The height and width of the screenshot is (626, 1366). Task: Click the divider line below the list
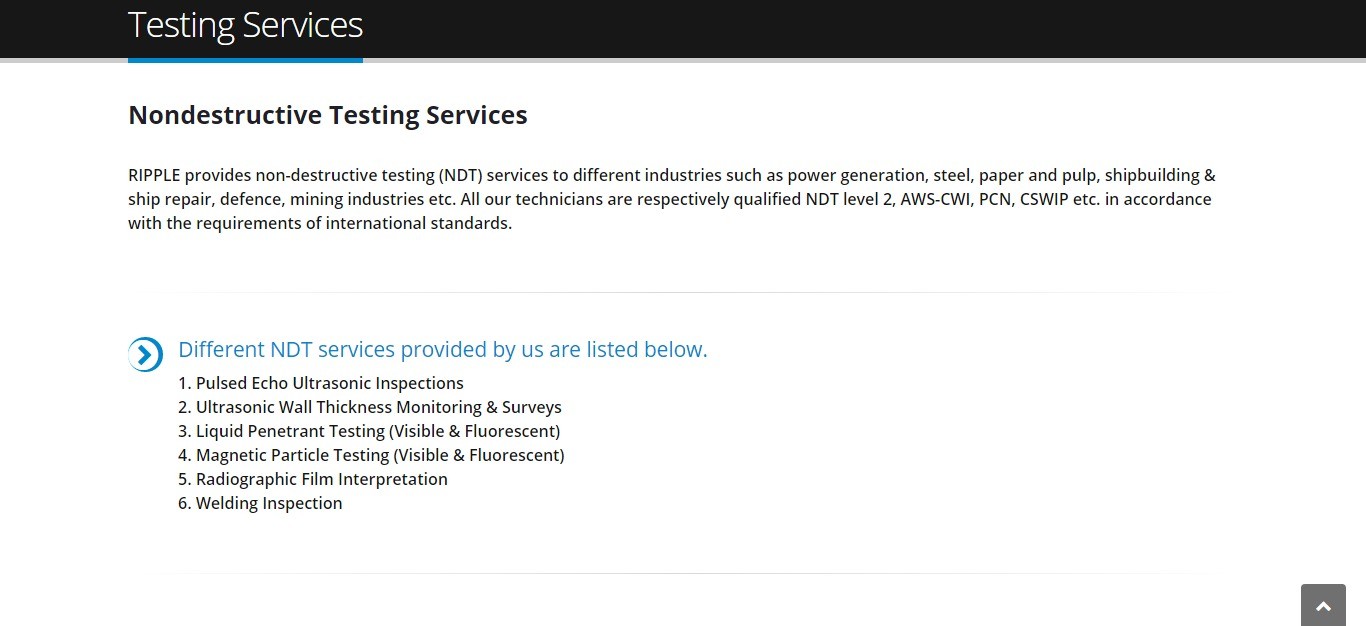[x=683, y=573]
